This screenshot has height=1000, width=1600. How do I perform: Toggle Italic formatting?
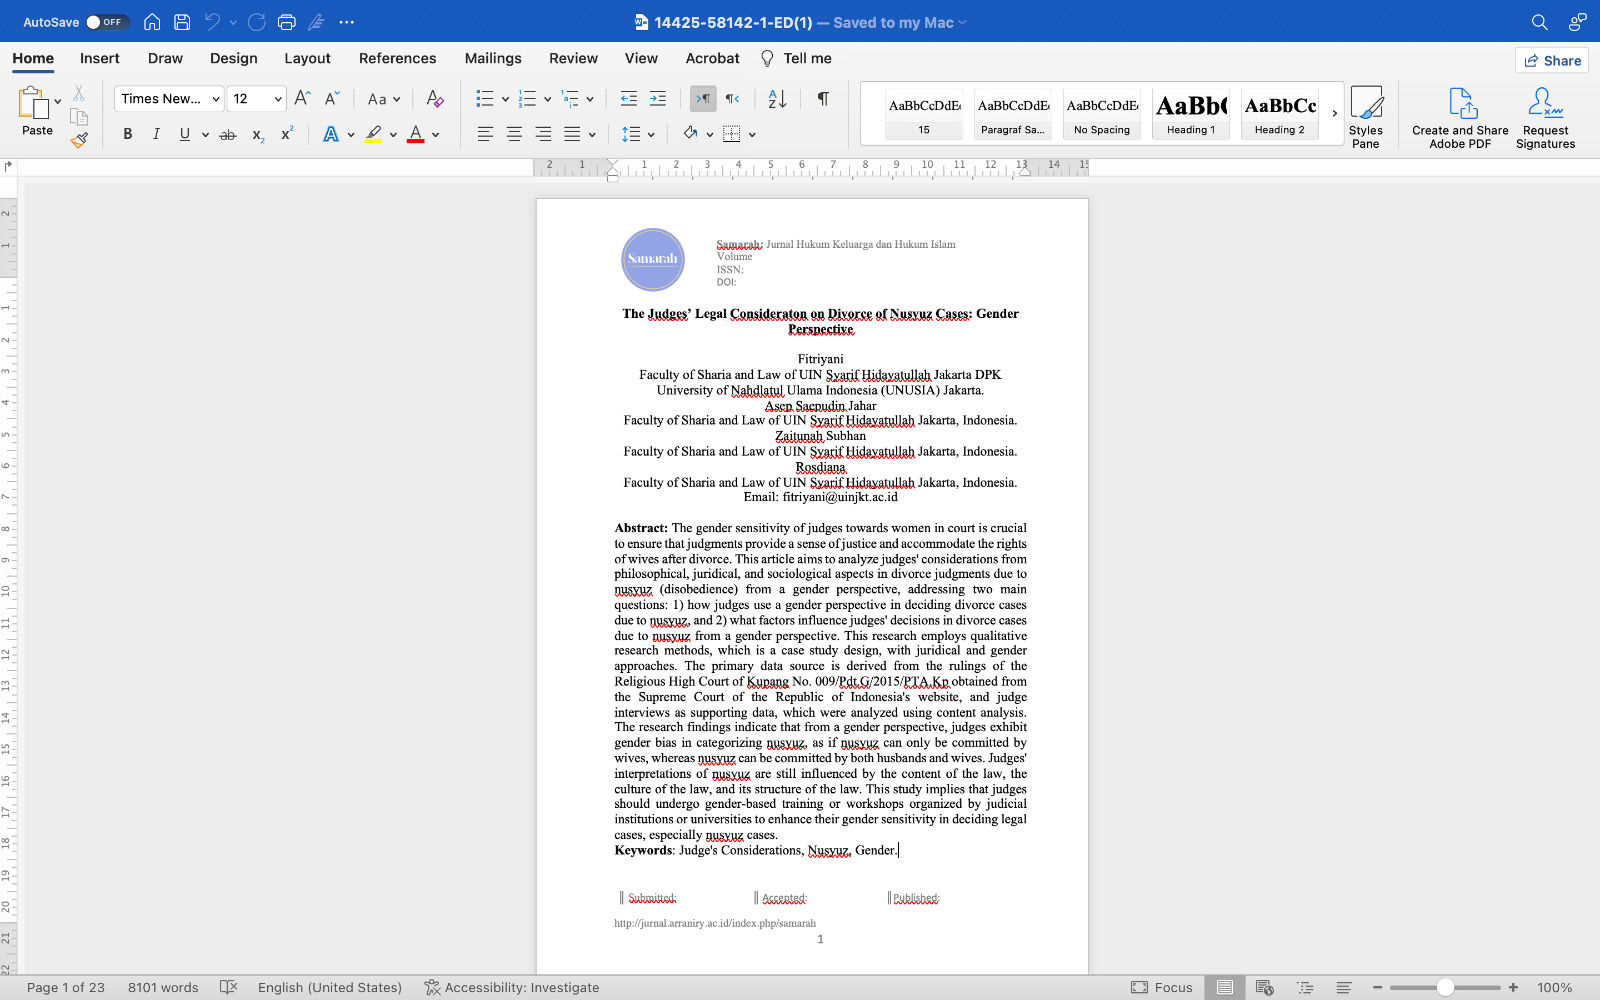coord(156,134)
